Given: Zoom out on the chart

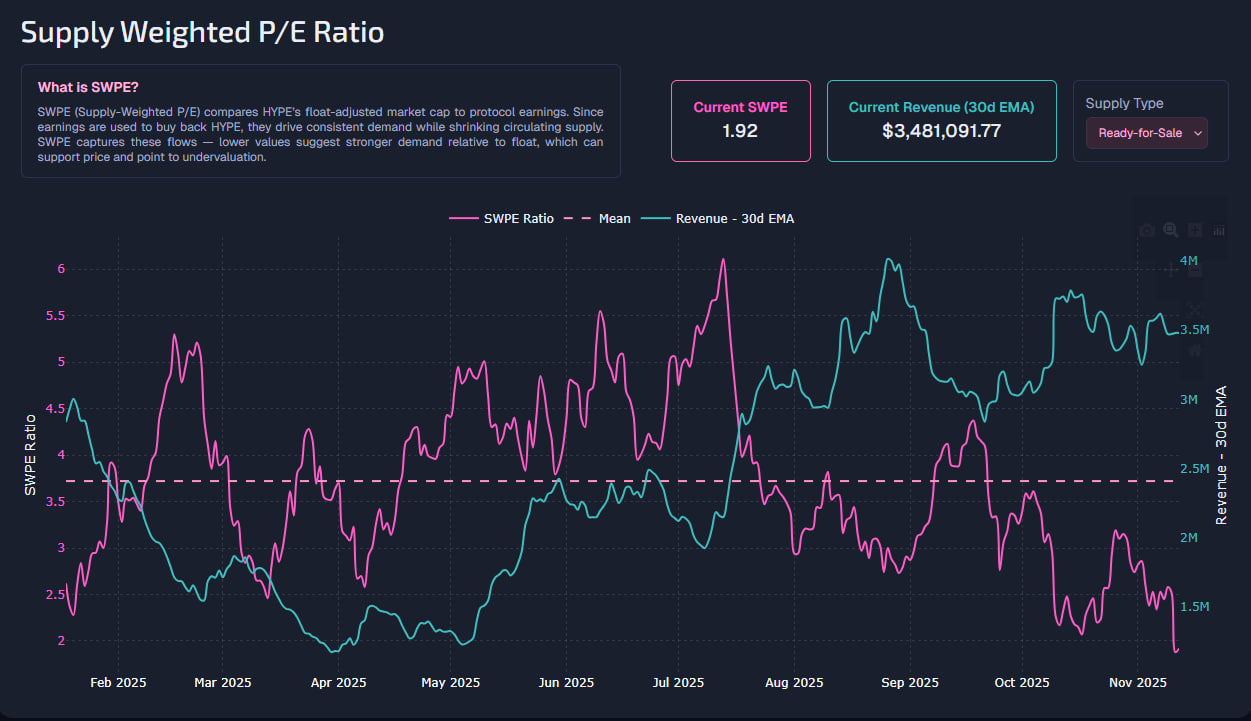Looking at the screenshot, I should [1195, 270].
